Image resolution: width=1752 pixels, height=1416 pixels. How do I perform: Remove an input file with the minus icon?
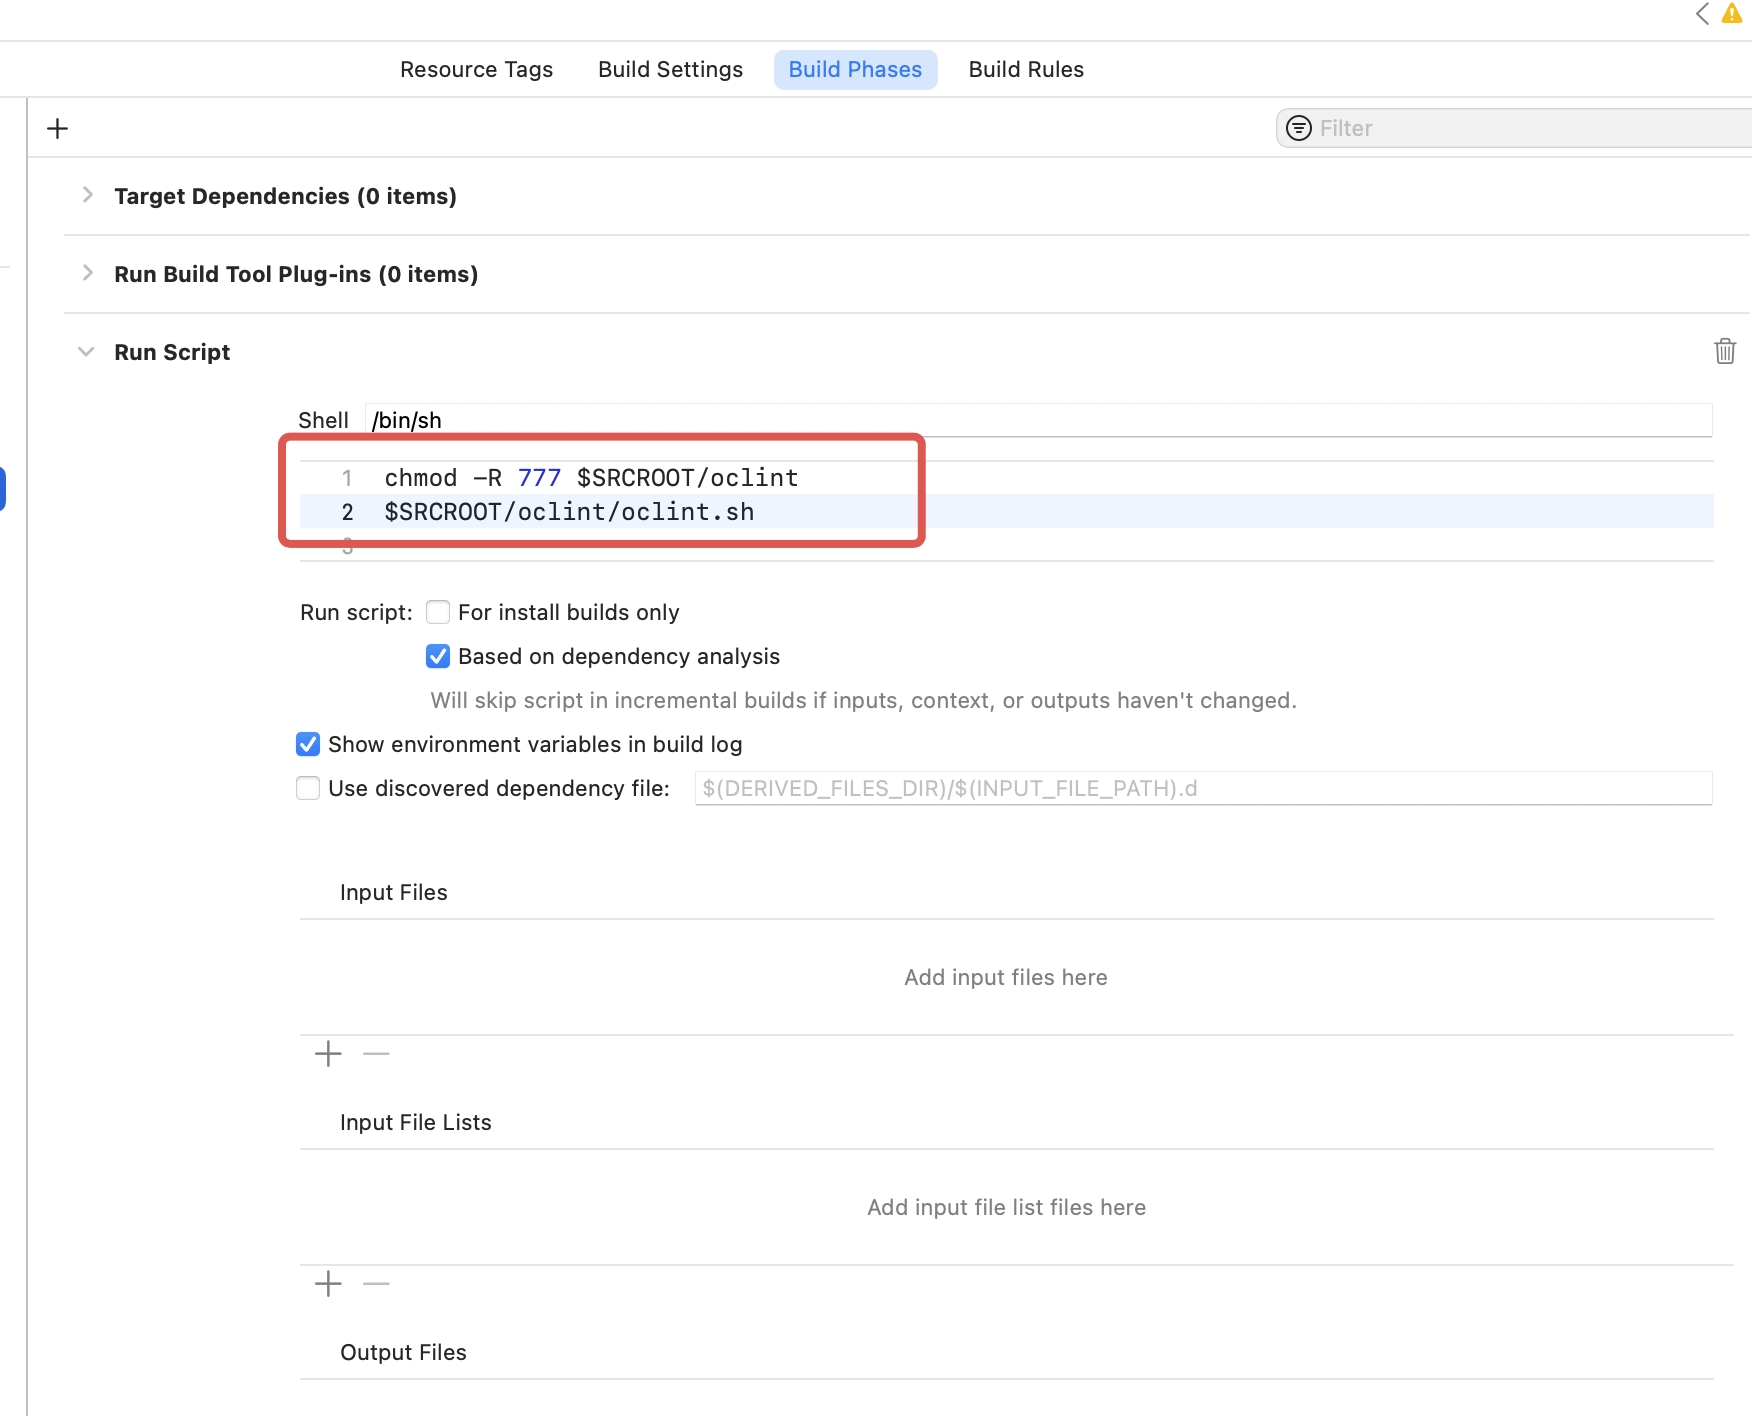coord(376,1054)
